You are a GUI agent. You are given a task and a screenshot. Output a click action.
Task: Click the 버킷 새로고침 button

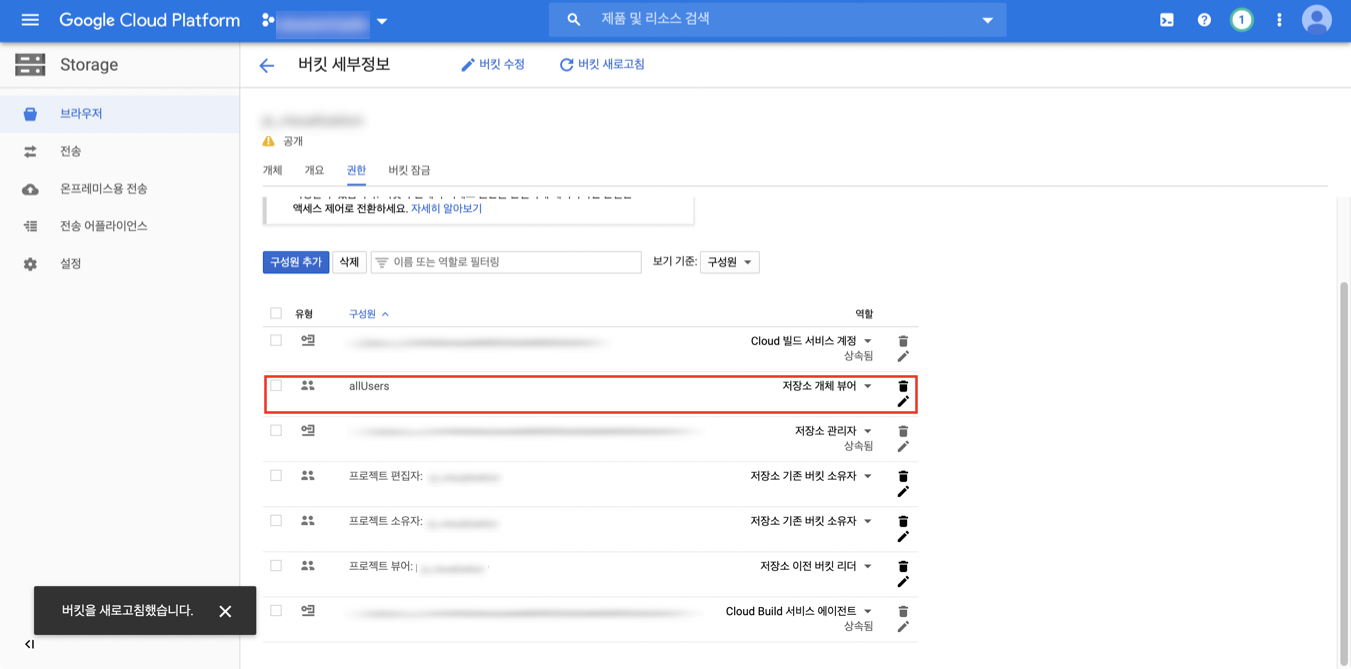(602, 65)
